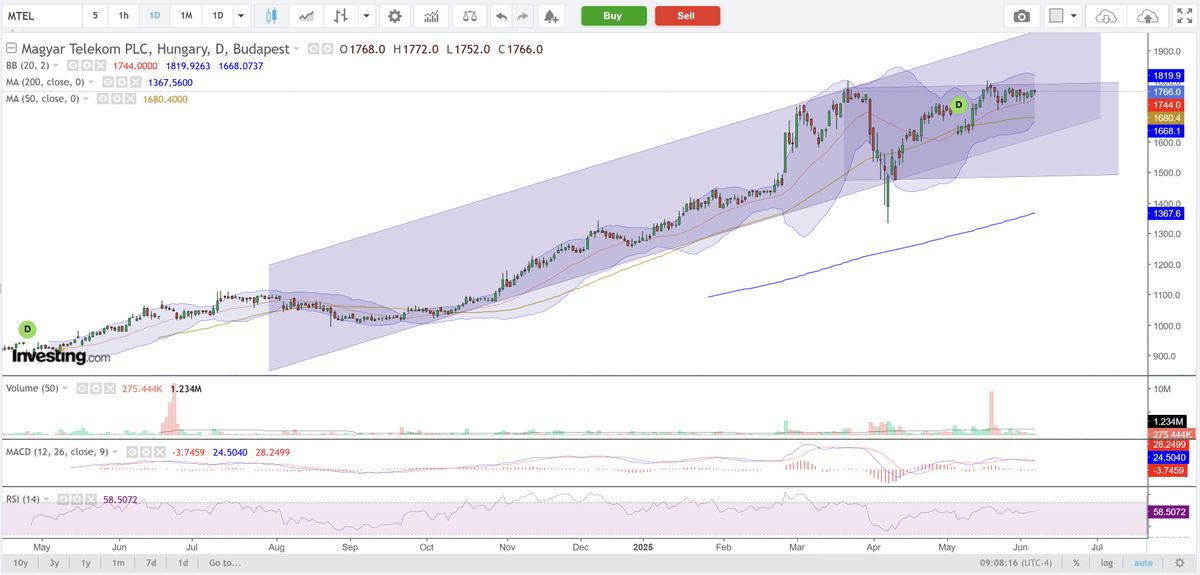The width and height of the screenshot is (1200, 575).
Task: Toggle percent scale button
Action: 1076,563
